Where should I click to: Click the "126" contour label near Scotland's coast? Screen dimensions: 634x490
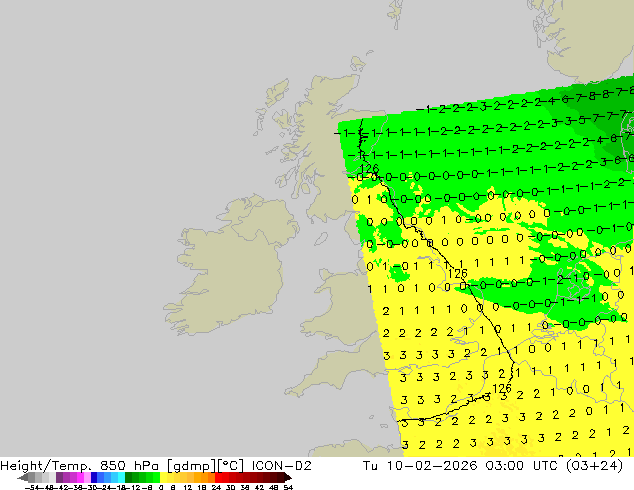click(x=369, y=168)
